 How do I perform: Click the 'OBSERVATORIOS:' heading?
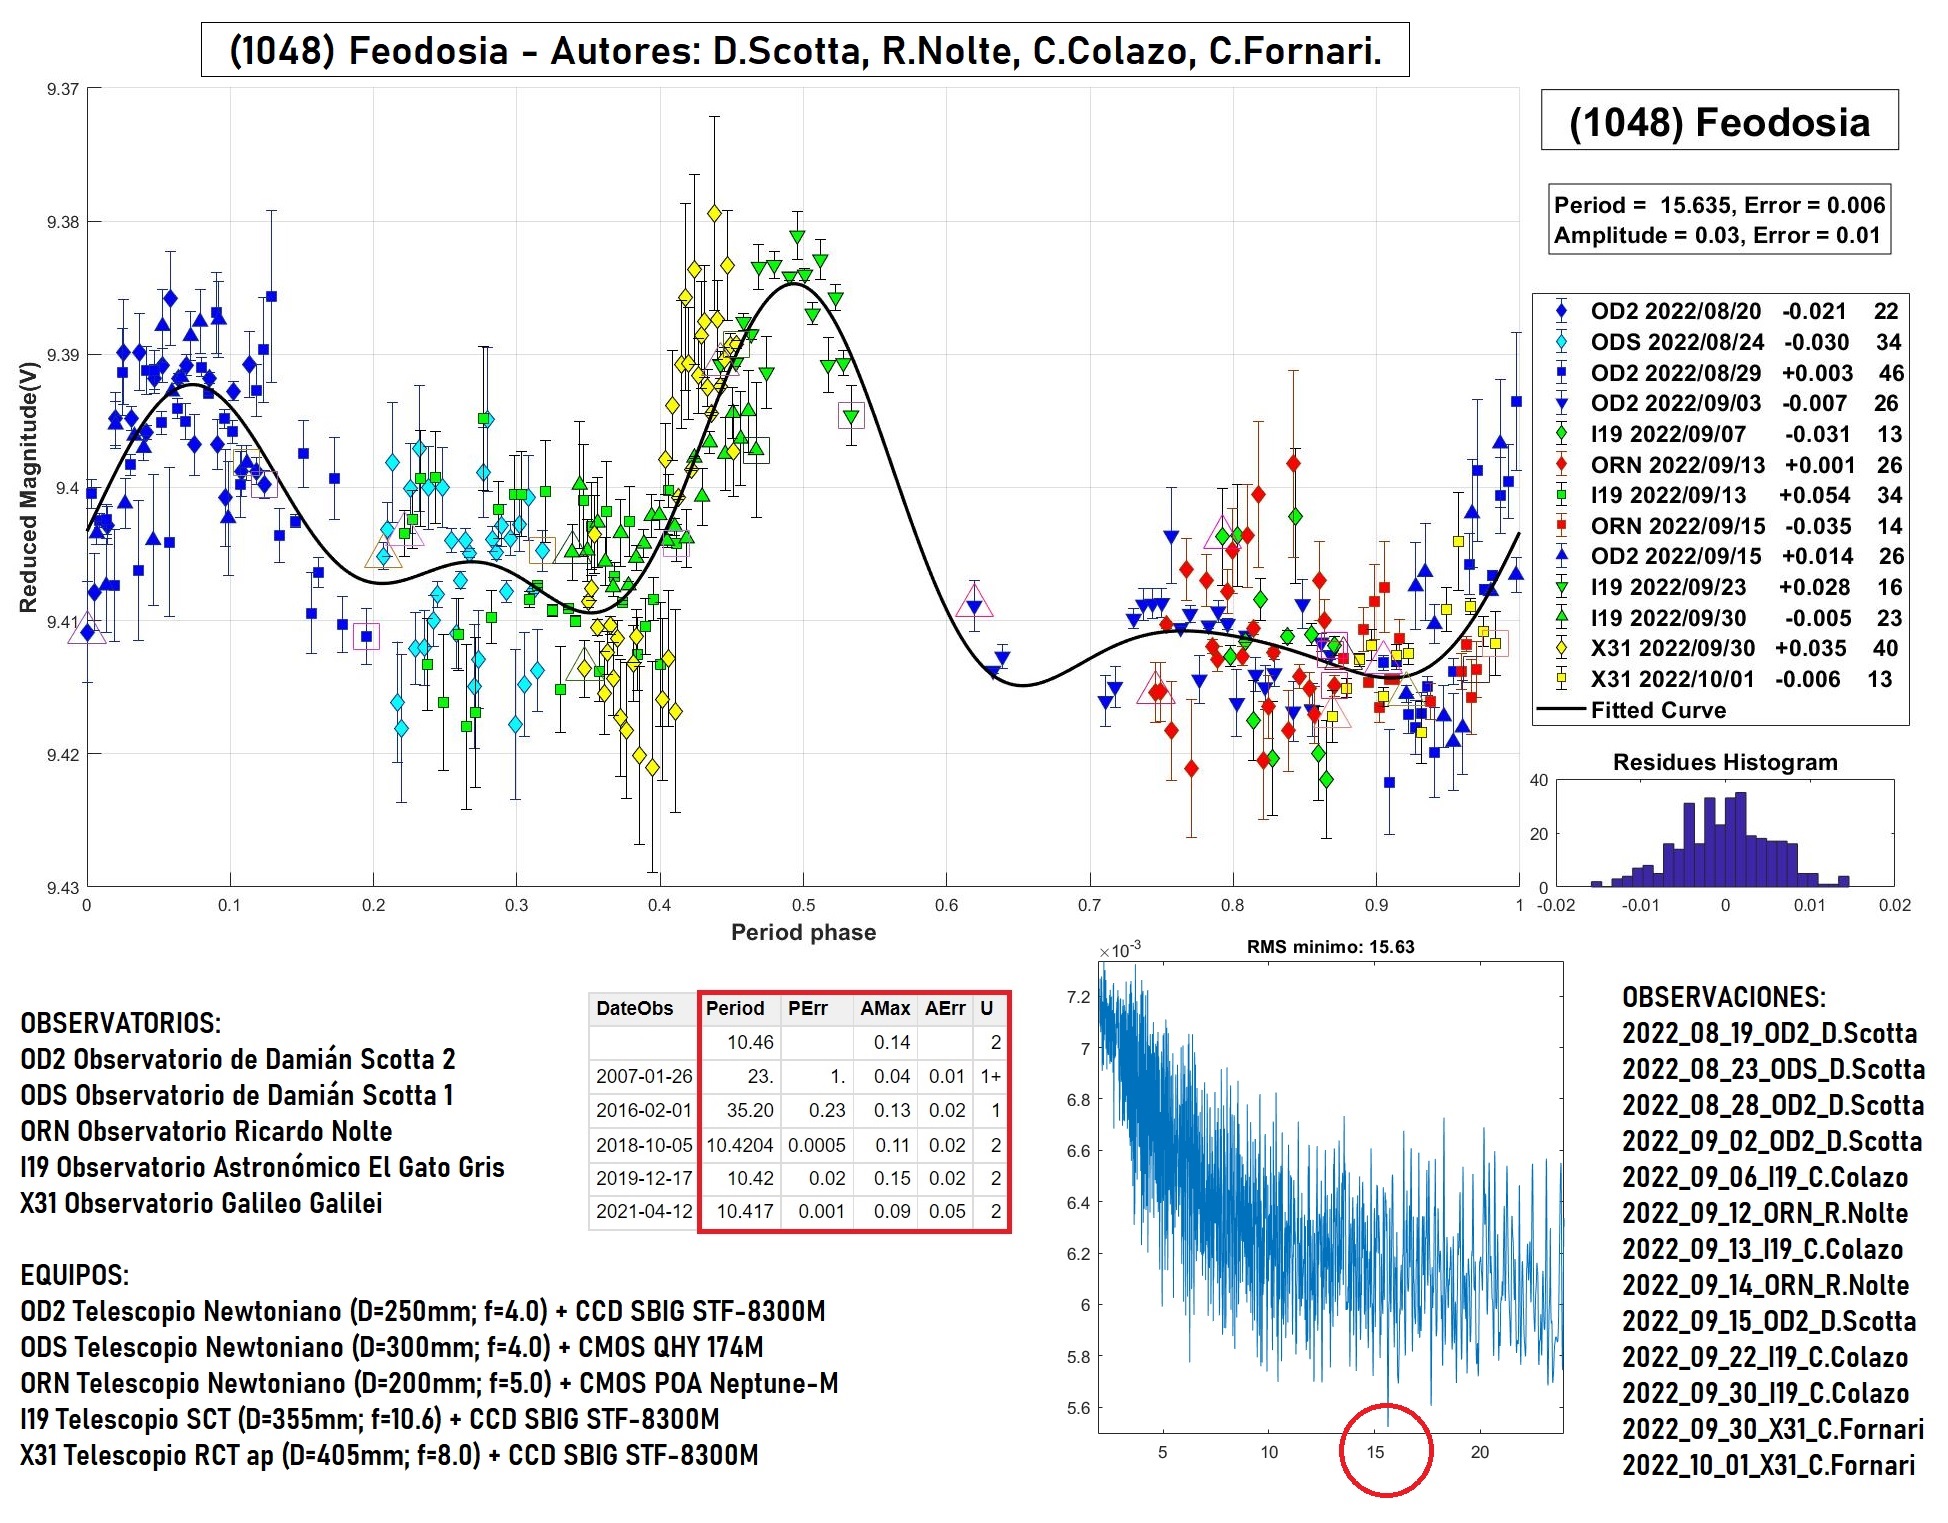pyautogui.click(x=121, y=1023)
